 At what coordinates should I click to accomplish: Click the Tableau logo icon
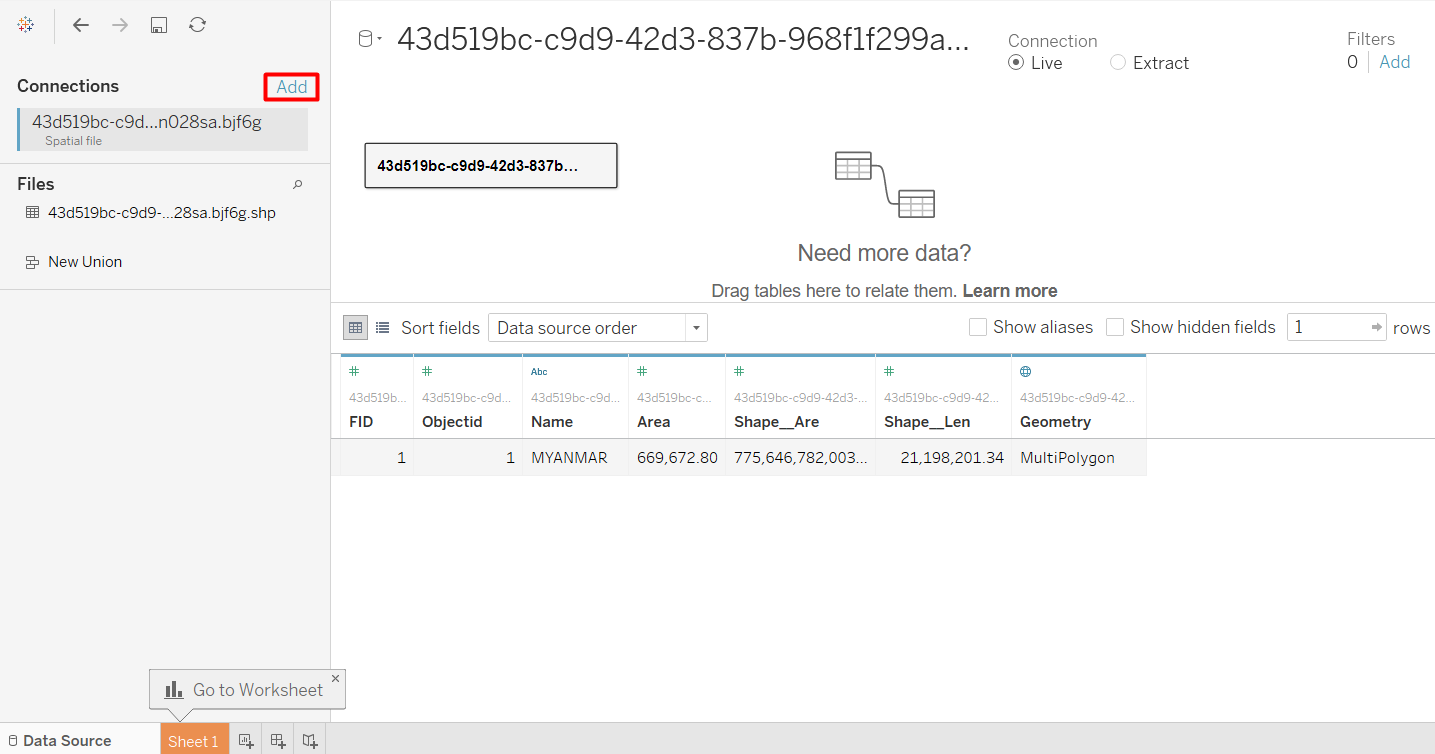coord(26,25)
